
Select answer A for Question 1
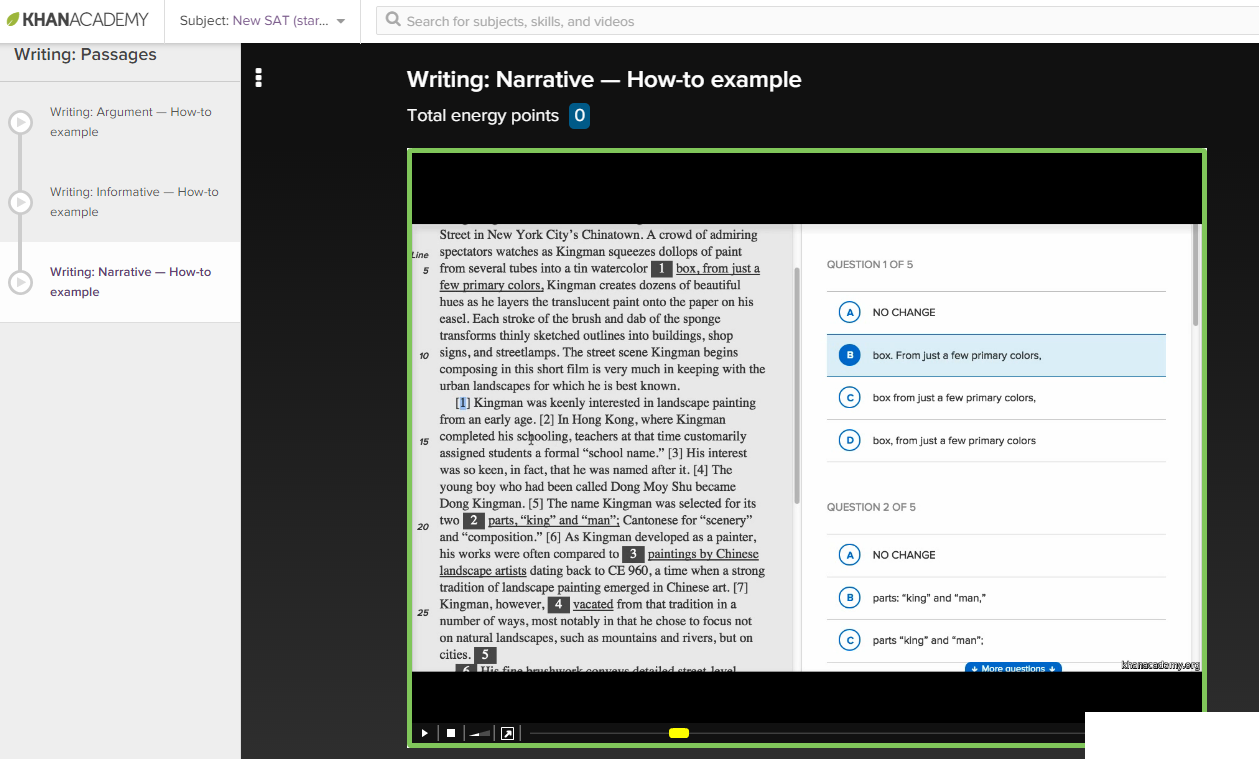click(x=996, y=313)
